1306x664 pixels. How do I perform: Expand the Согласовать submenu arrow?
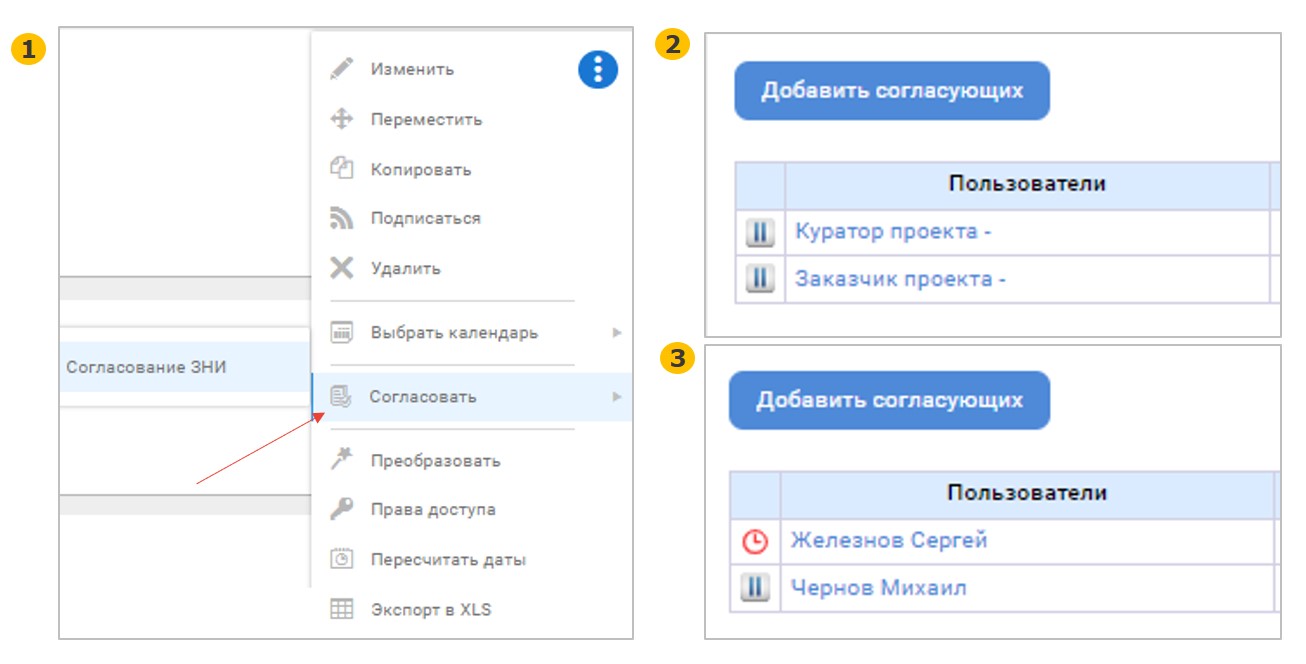click(617, 397)
